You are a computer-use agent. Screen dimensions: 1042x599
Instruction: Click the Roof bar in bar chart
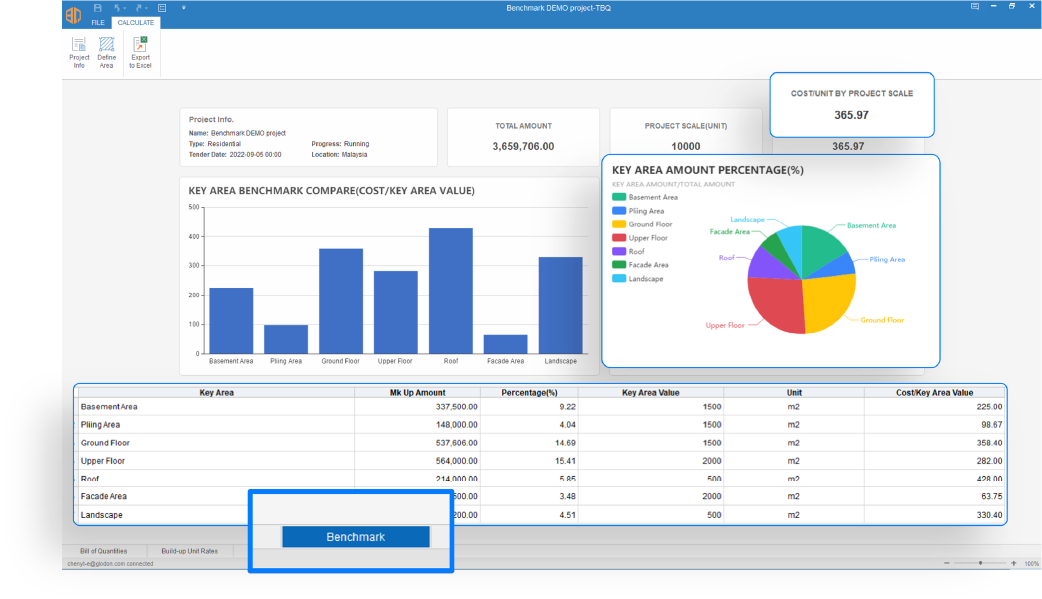pyautogui.click(x=450, y=290)
